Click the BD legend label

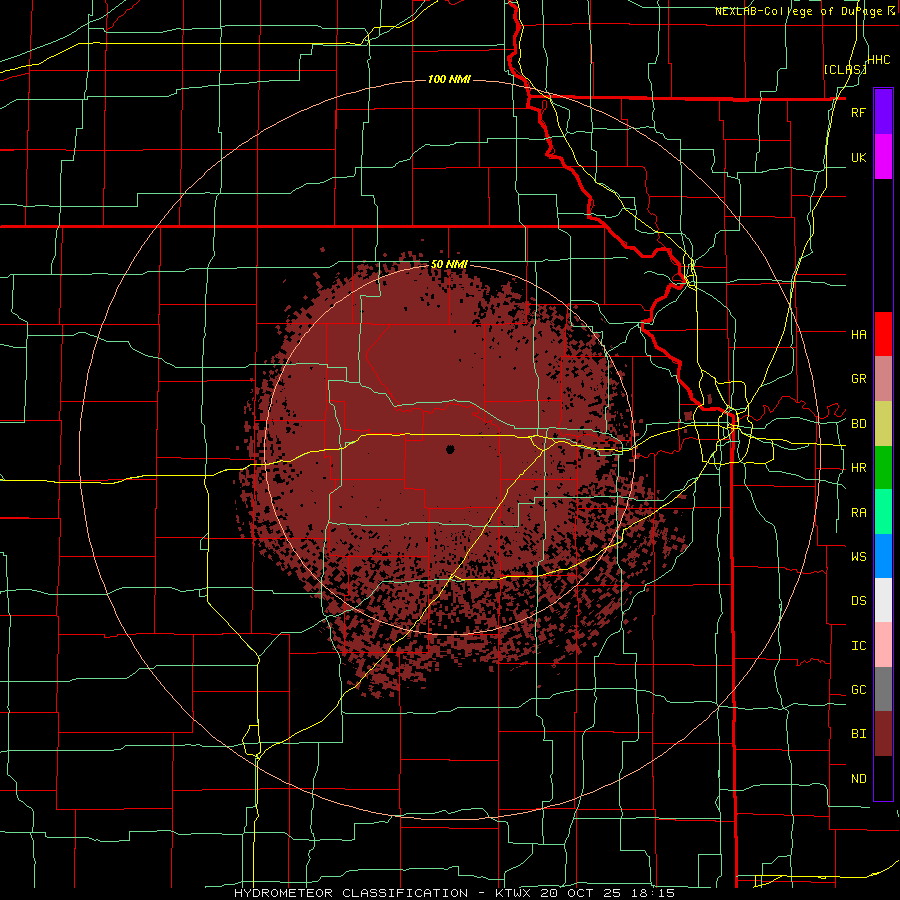coord(858,424)
